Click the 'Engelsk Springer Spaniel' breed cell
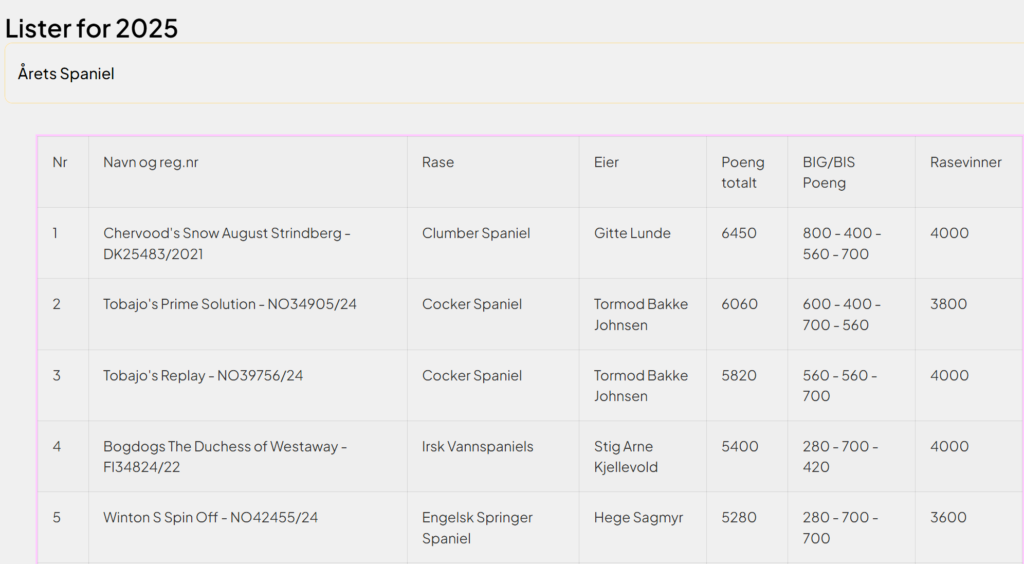Screen dimensions: 1024x564 click(477, 527)
